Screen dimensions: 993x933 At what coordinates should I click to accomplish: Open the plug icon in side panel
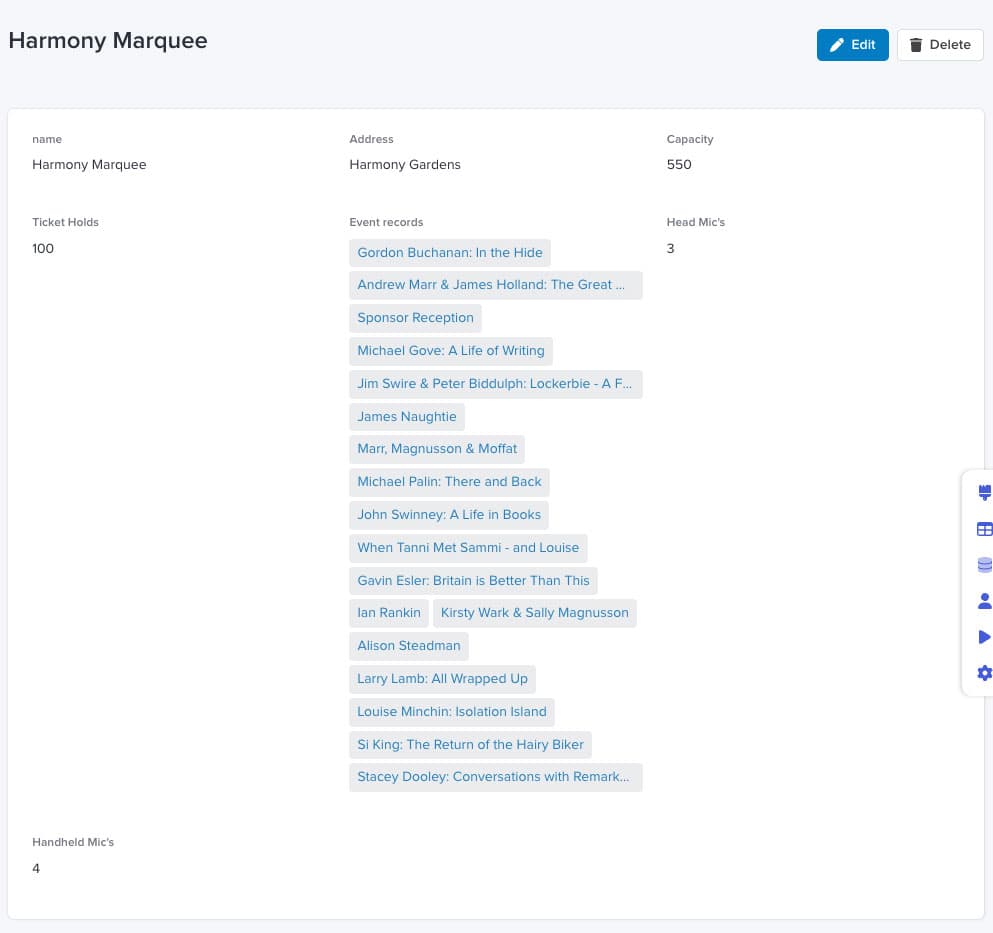984,492
